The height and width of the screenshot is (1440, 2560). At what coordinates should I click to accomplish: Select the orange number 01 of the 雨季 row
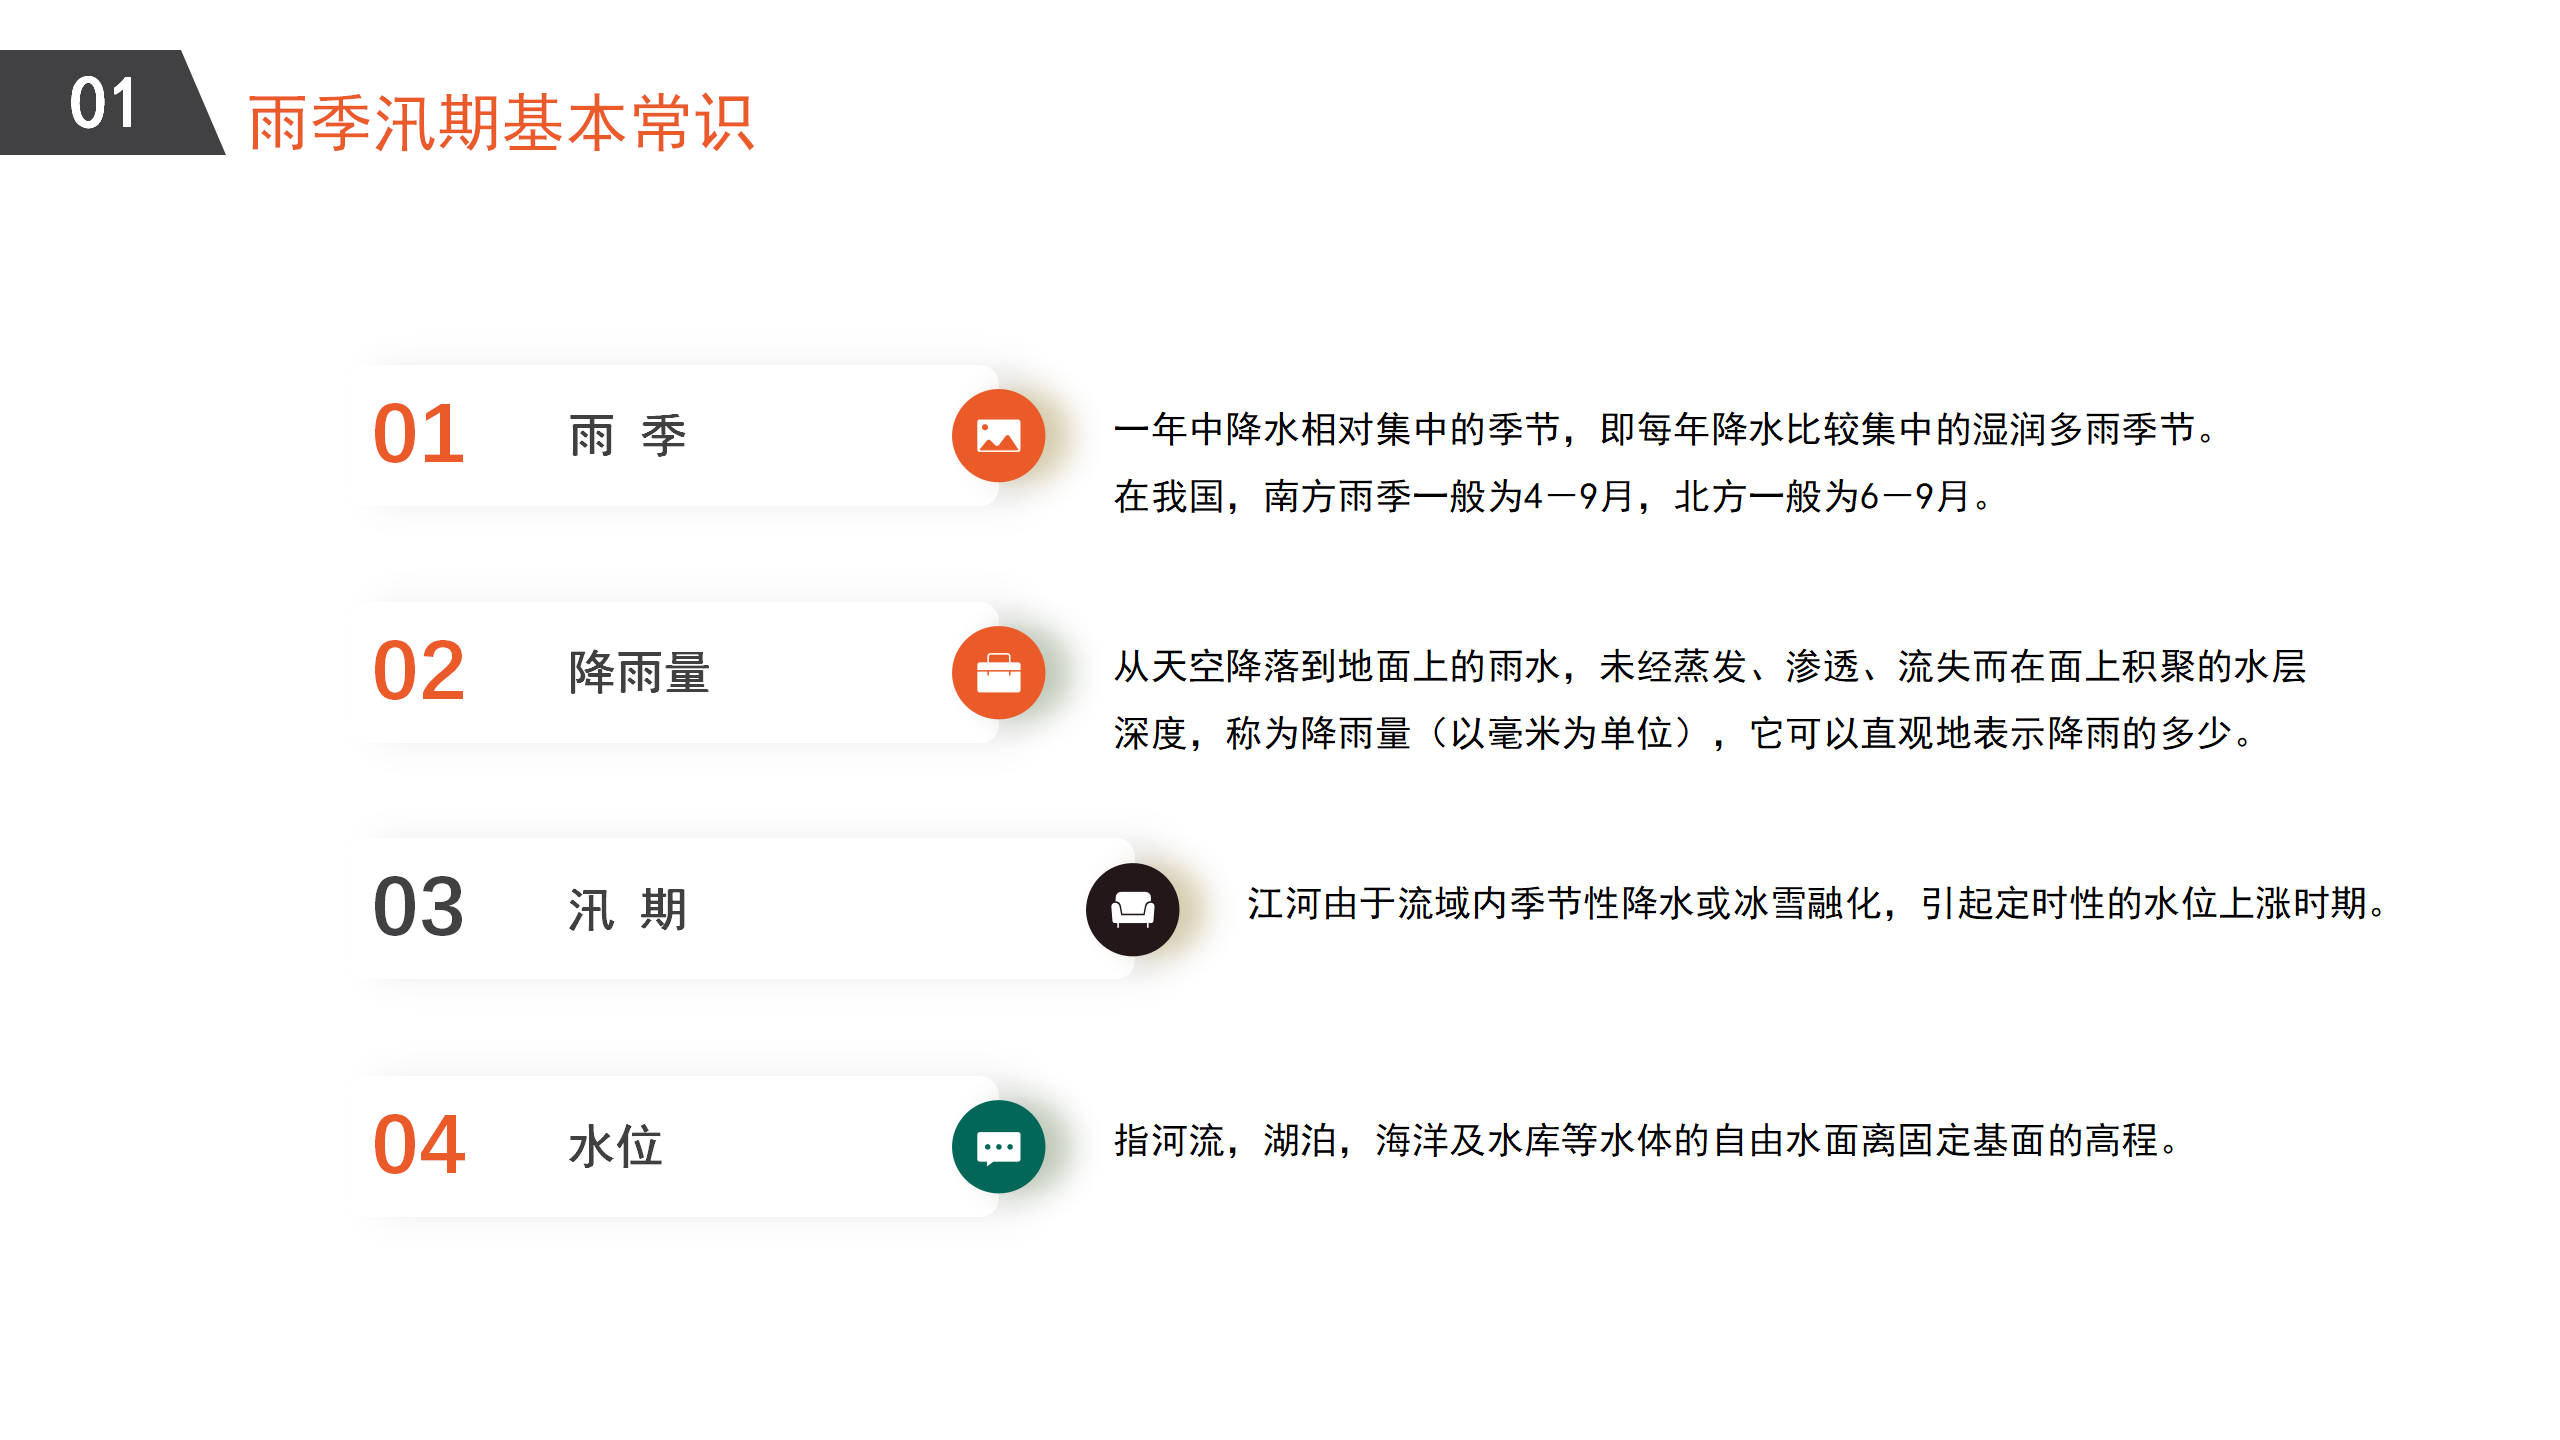(419, 435)
